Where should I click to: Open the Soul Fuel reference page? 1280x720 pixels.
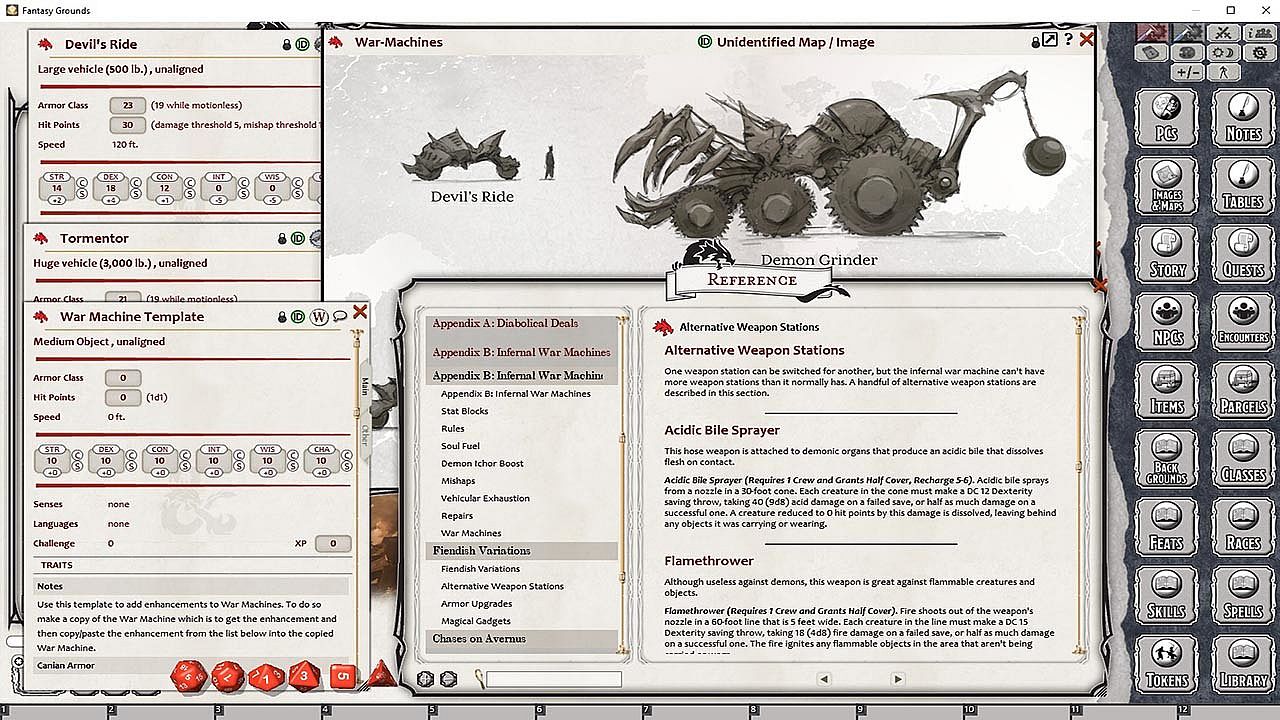click(460, 446)
